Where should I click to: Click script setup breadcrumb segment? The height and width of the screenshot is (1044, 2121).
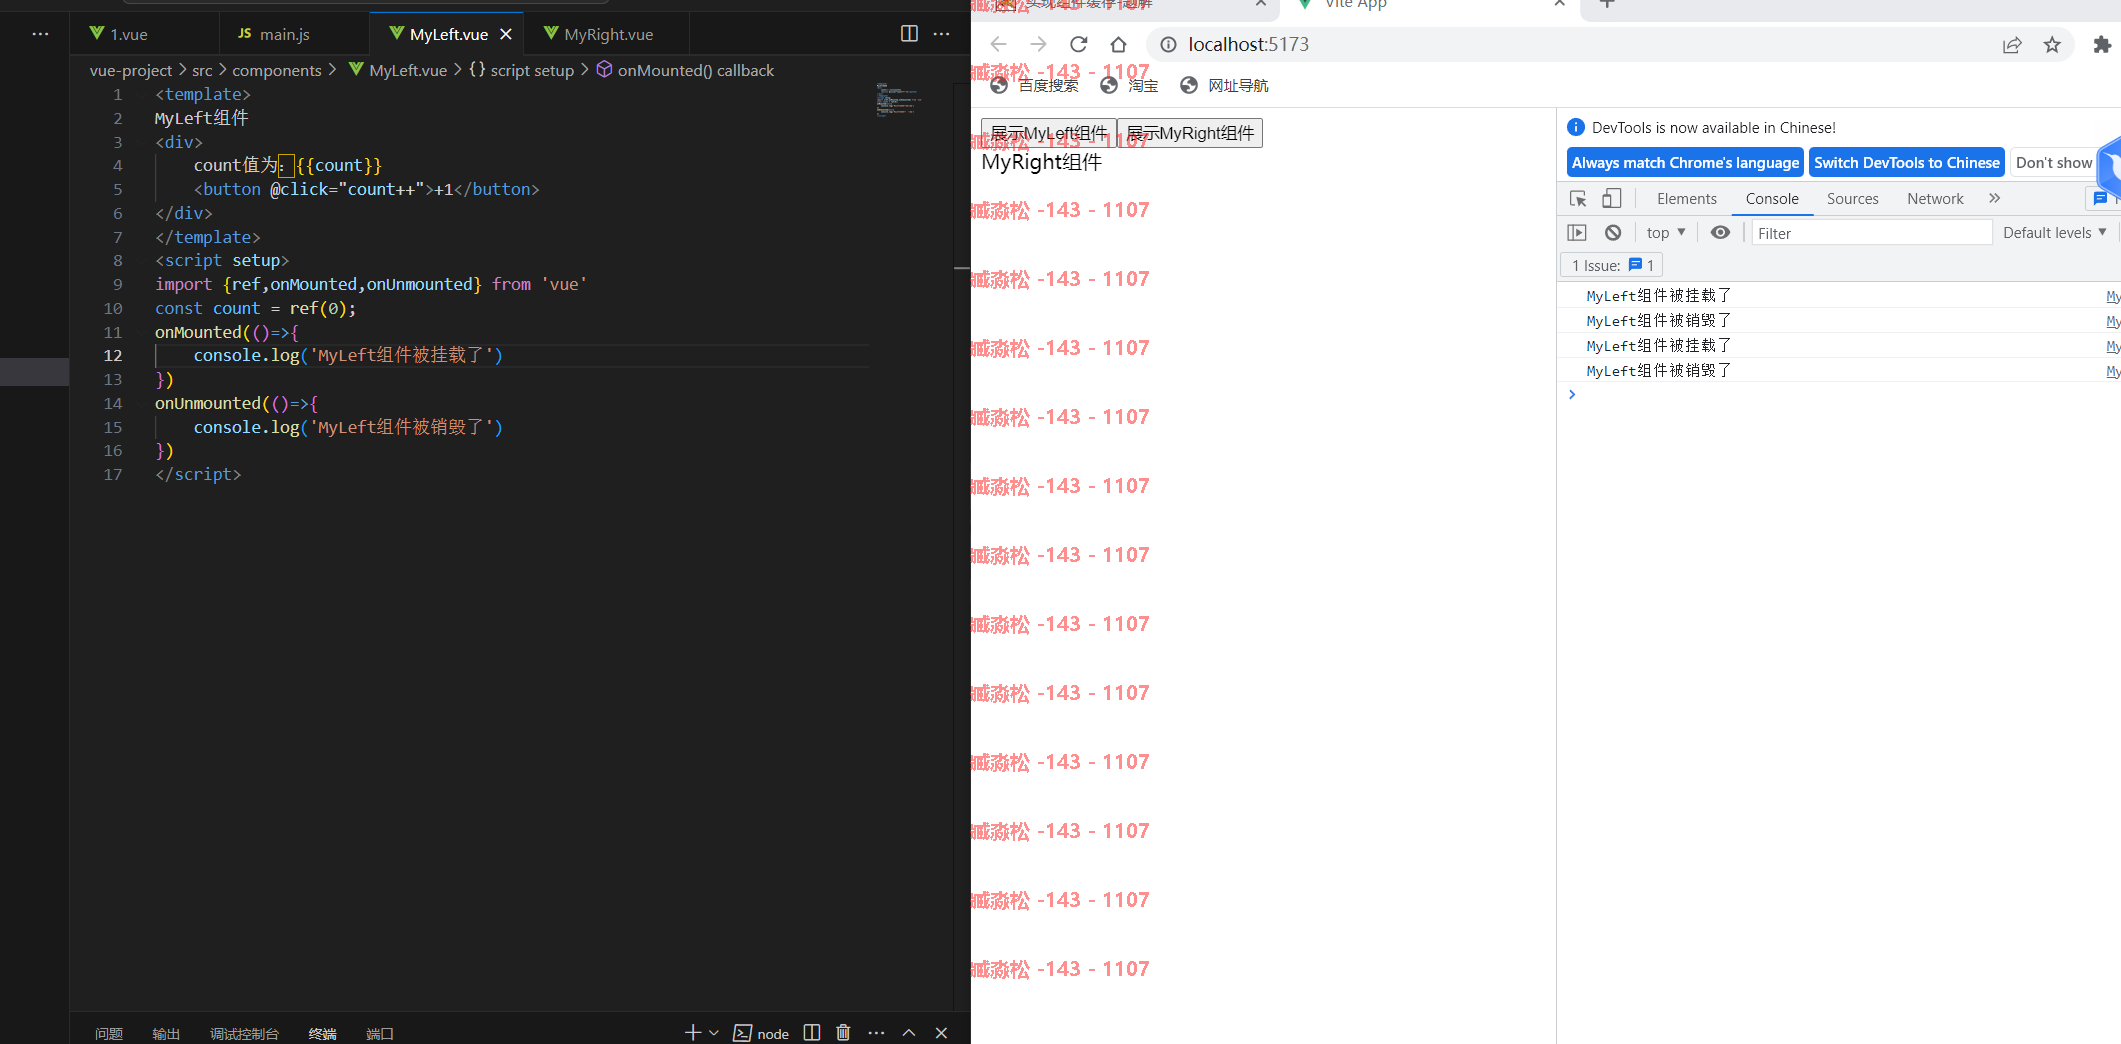pos(522,70)
